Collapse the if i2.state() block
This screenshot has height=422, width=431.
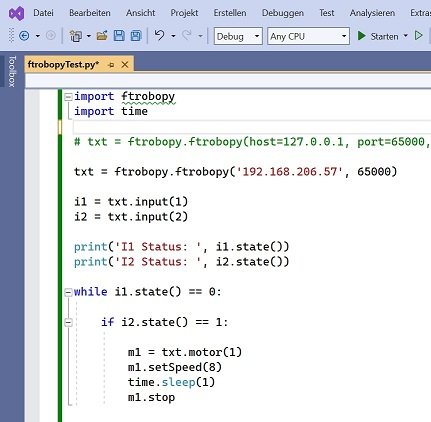(x=68, y=323)
